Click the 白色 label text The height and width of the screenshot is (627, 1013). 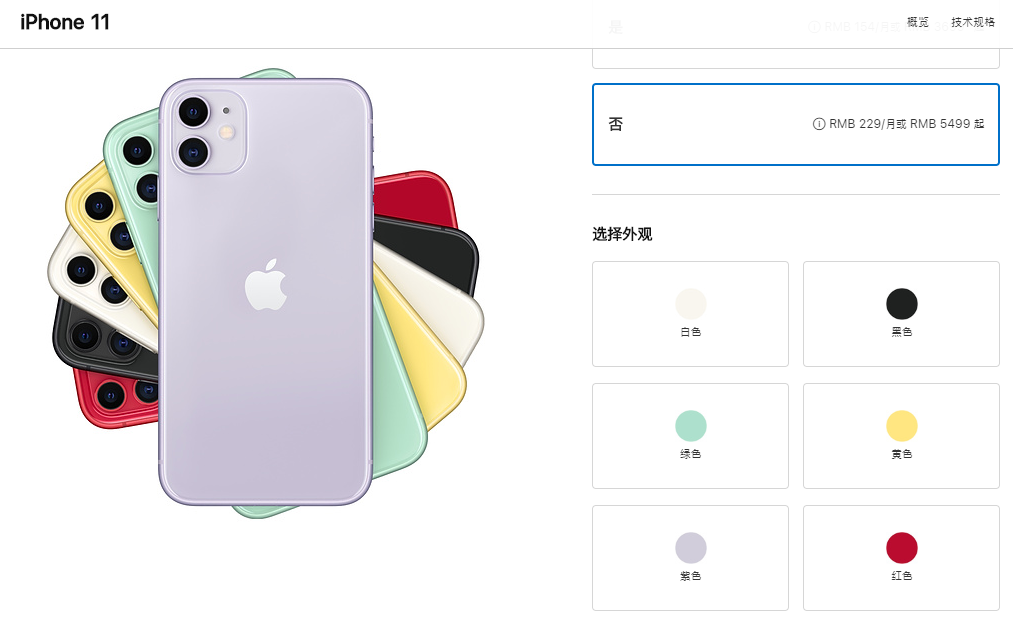click(691, 332)
